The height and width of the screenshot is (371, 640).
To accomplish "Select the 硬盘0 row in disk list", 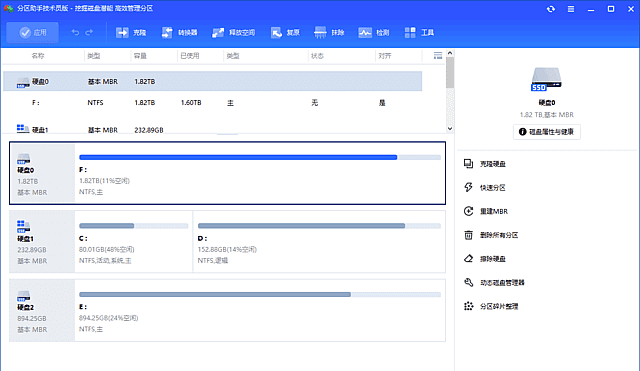I will pos(212,81).
